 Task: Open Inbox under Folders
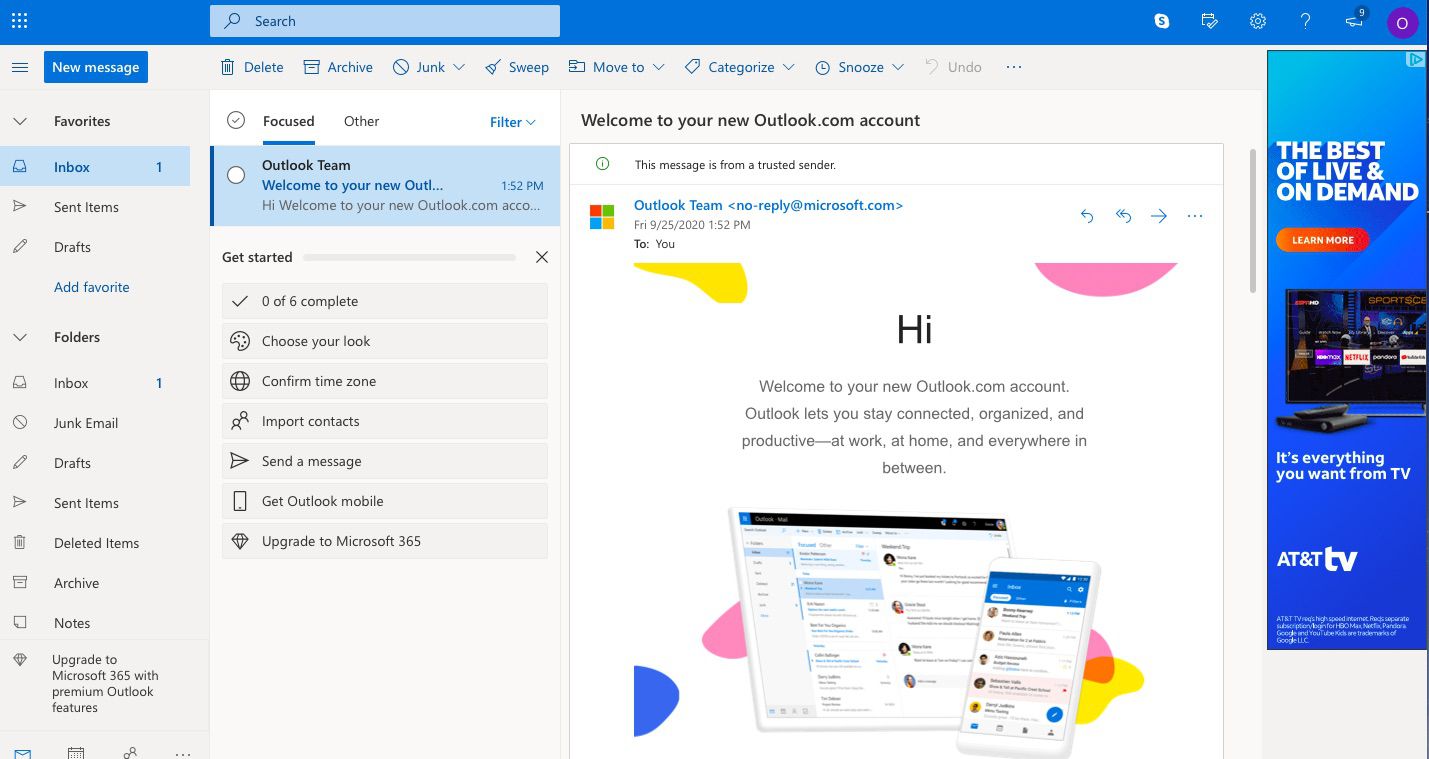95,383
